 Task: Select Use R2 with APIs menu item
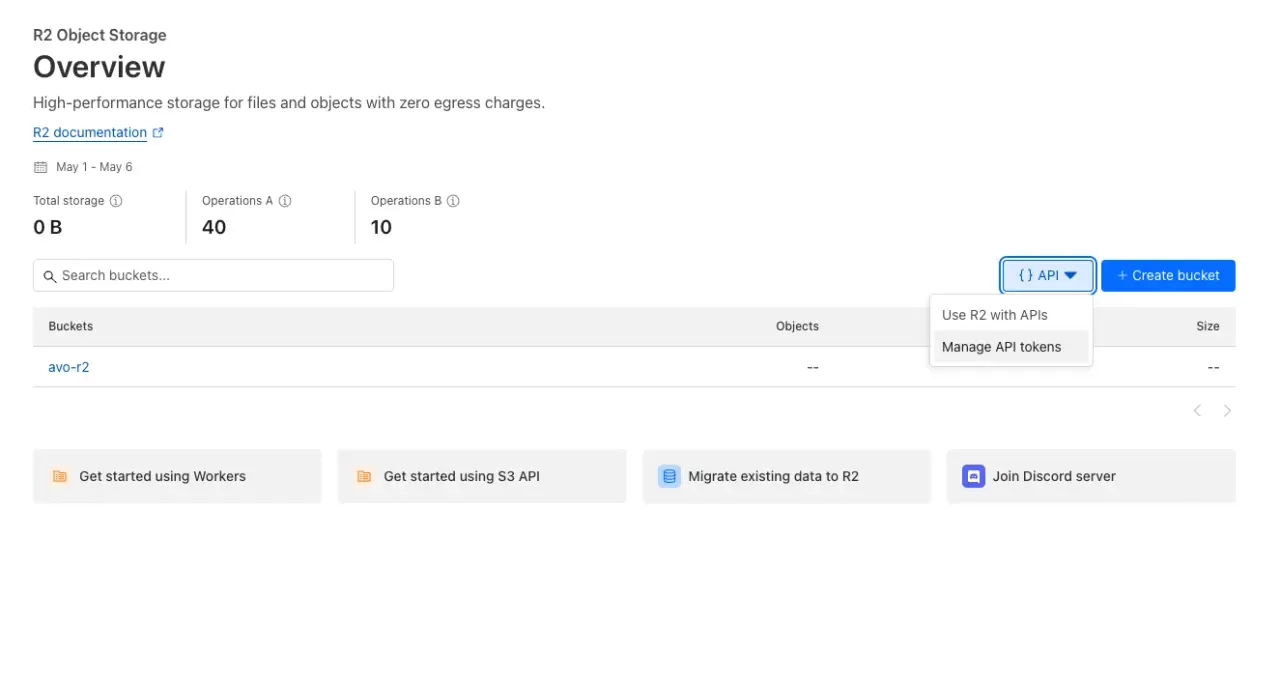[x=995, y=315]
